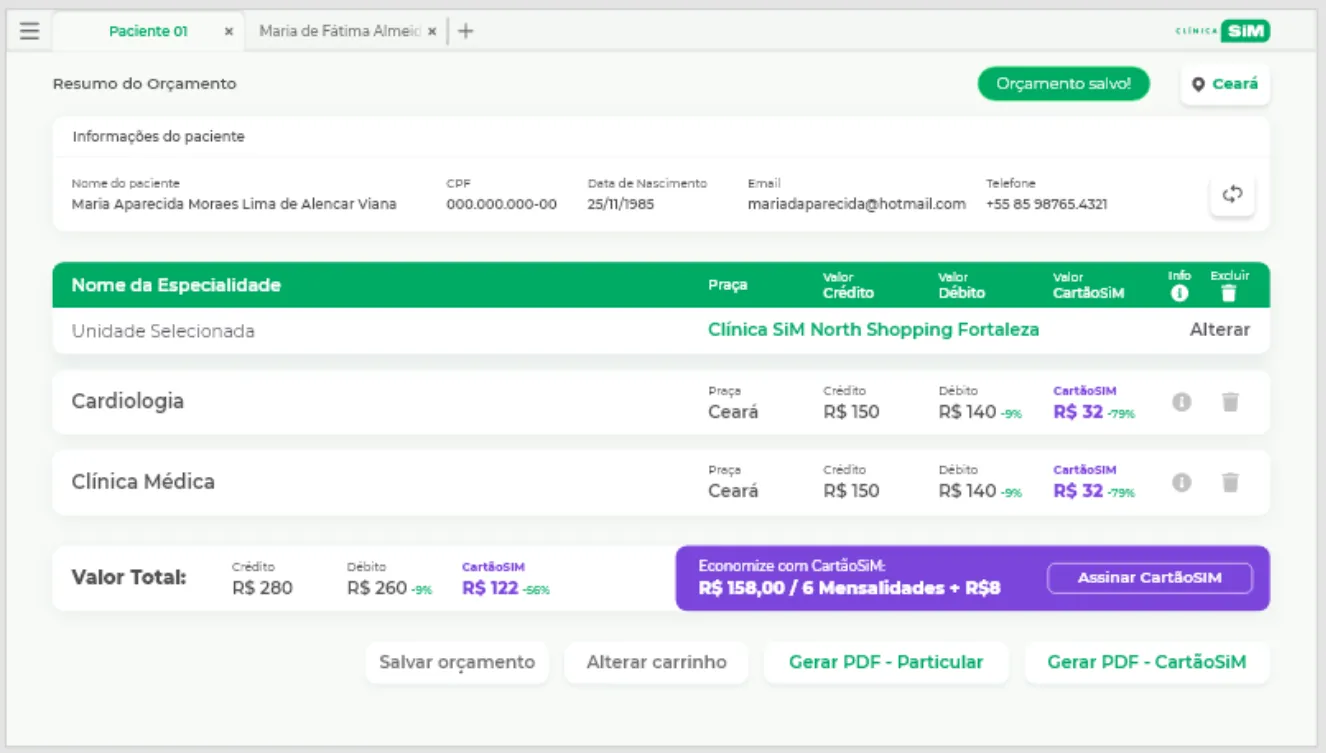Viewport: 1326px width, 753px height.
Task: Click Alterar to change selected unit
Action: (x=1219, y=330)
